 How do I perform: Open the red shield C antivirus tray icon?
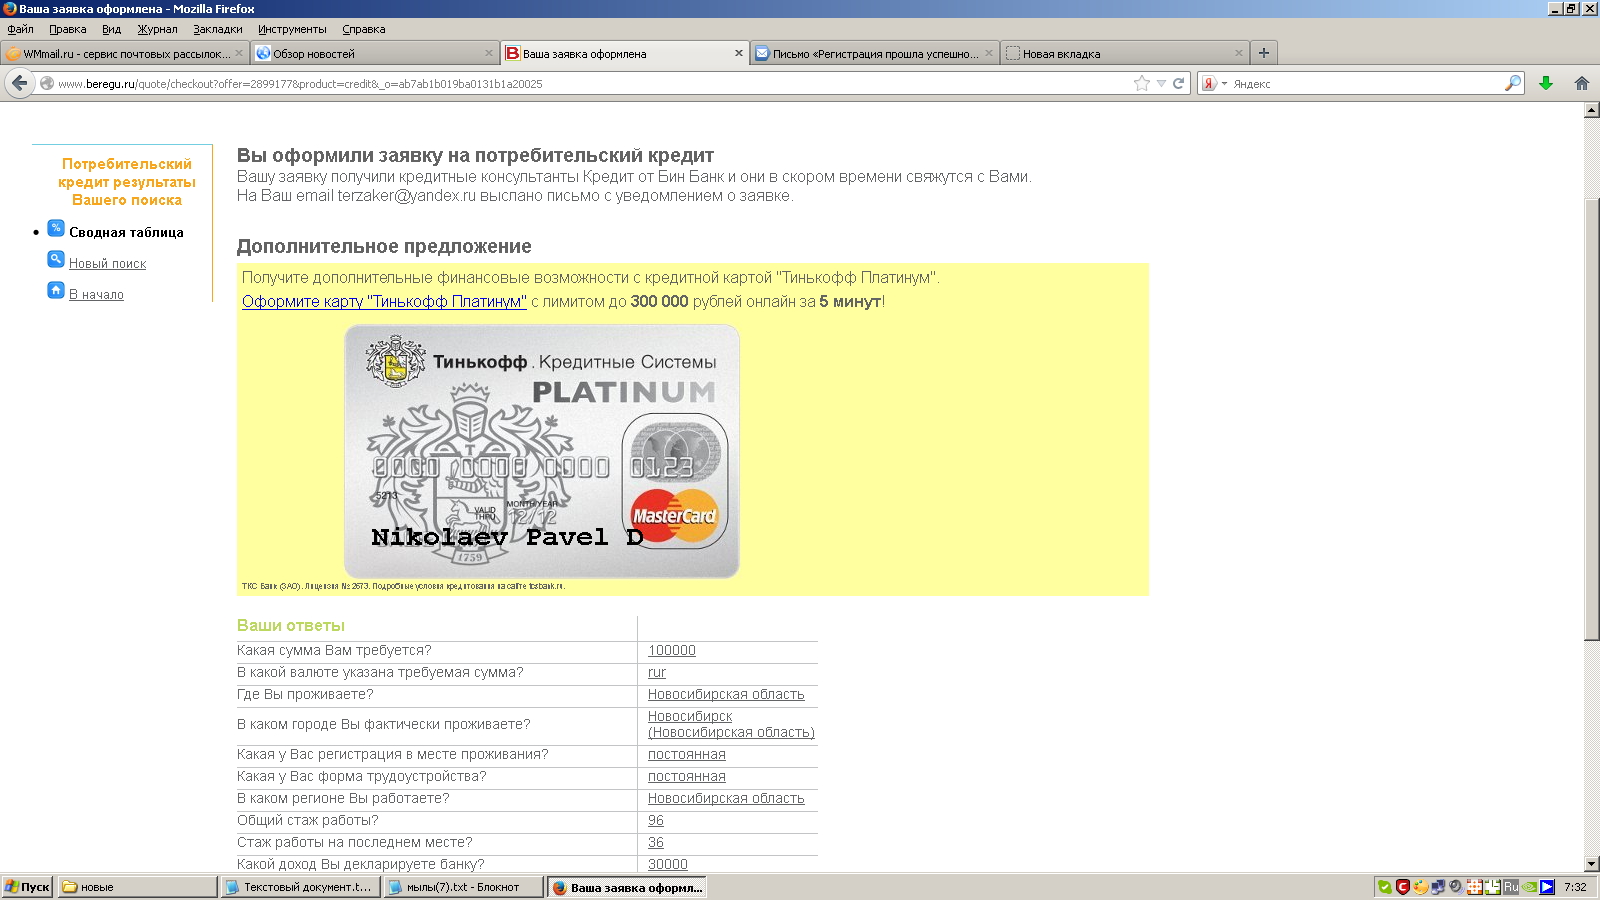coord(1403,887)
